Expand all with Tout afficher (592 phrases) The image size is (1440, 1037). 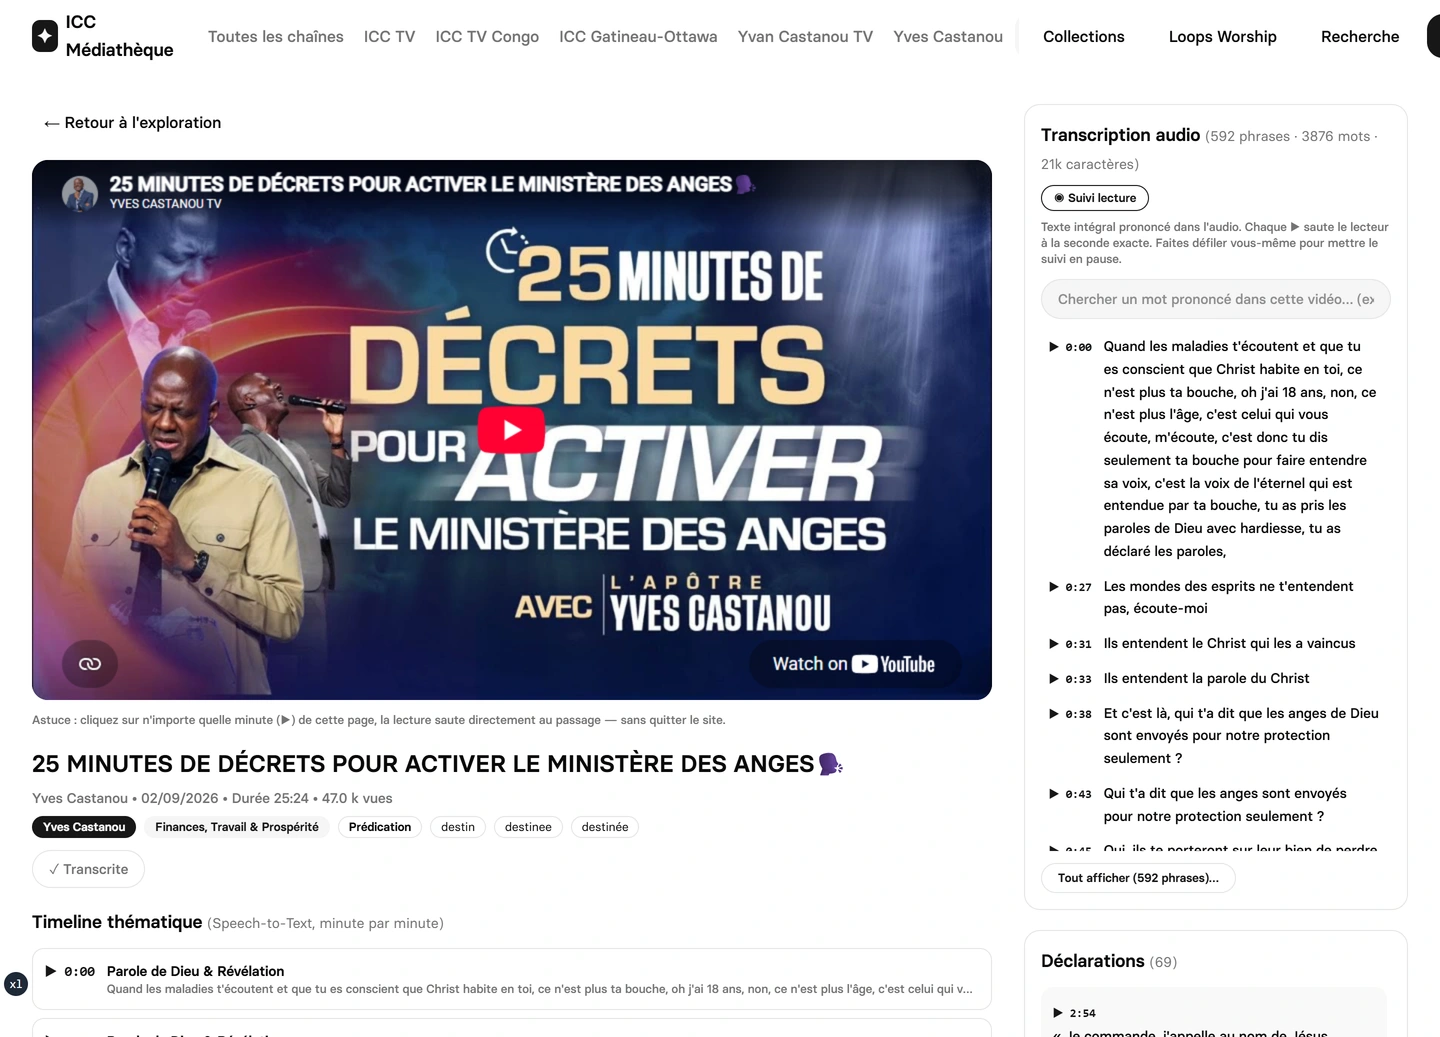click(1138, 878)
